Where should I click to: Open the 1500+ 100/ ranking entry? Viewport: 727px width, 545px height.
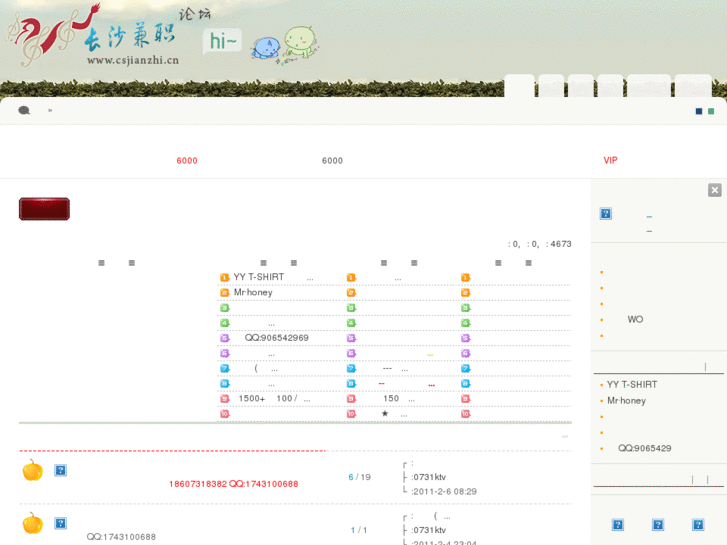point(274,398)
